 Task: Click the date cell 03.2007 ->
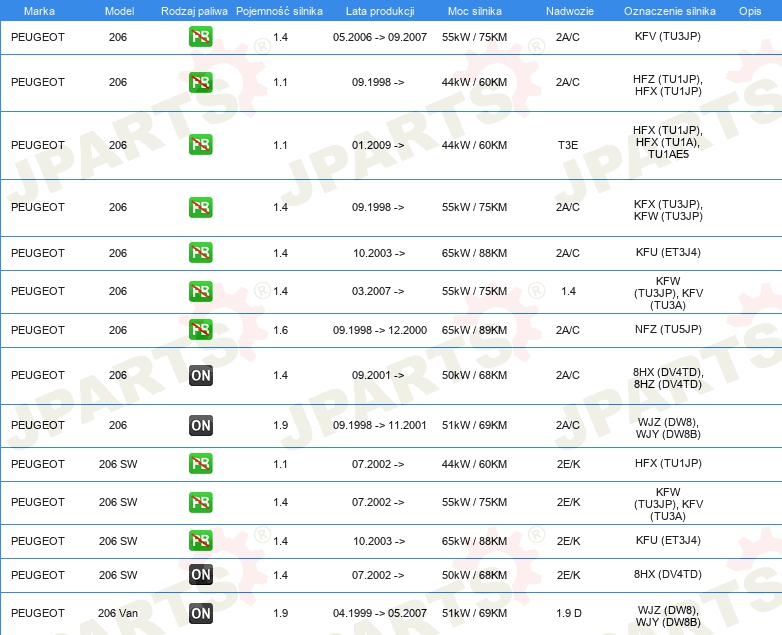pos(378,291)
